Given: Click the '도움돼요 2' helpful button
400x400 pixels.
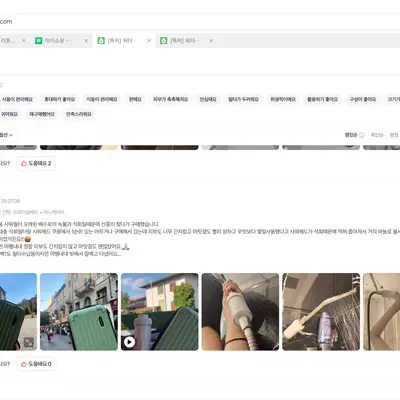Looking at the screenshot, I should (36, 163).
